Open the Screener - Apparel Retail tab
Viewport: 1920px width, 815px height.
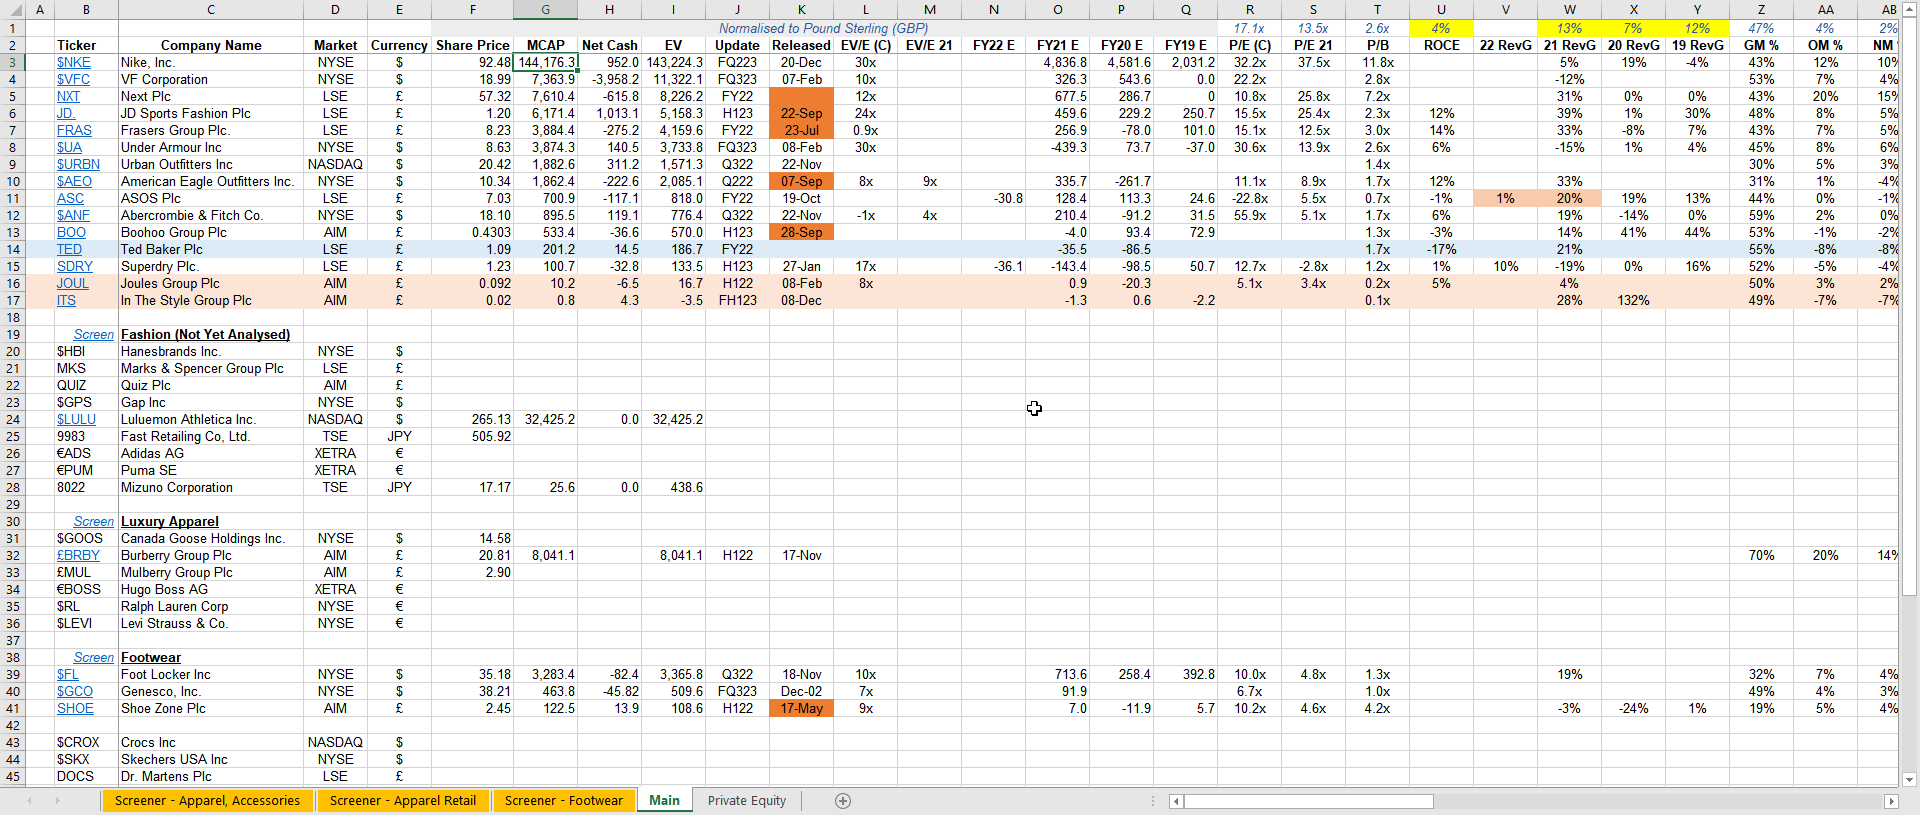click(403, 801)
